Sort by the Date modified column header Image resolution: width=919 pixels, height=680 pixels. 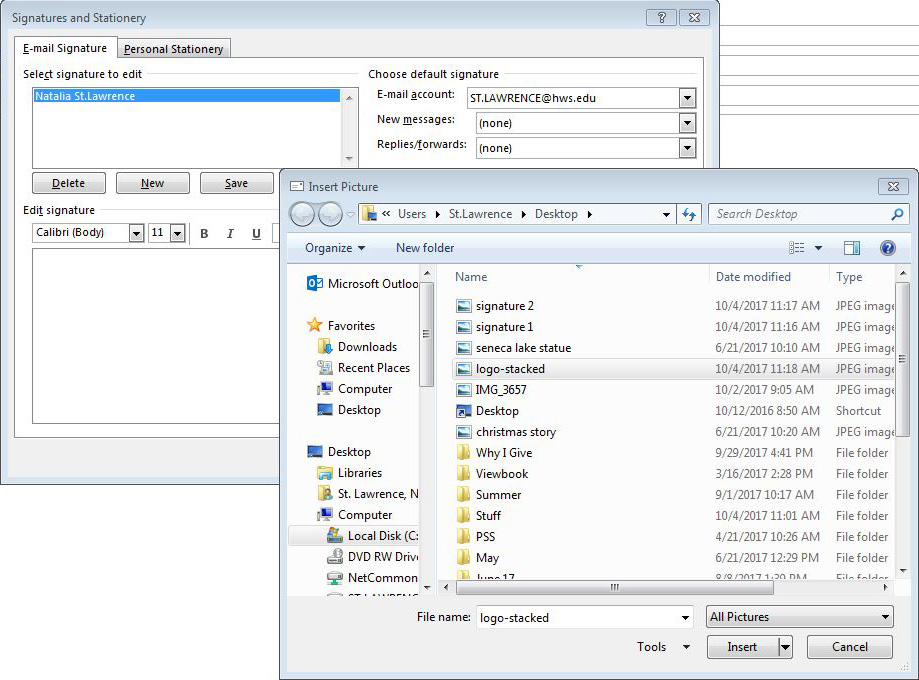click(x=769, y=277)
